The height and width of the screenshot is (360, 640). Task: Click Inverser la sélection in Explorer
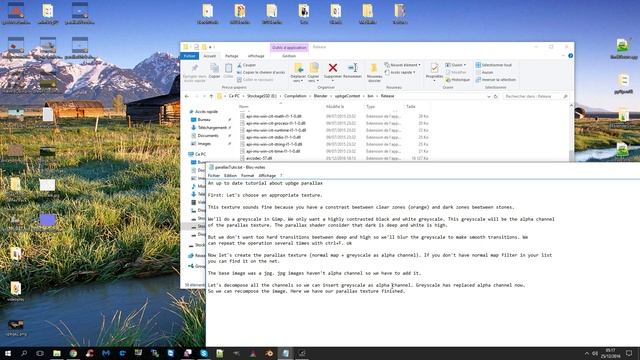(496, 80)
